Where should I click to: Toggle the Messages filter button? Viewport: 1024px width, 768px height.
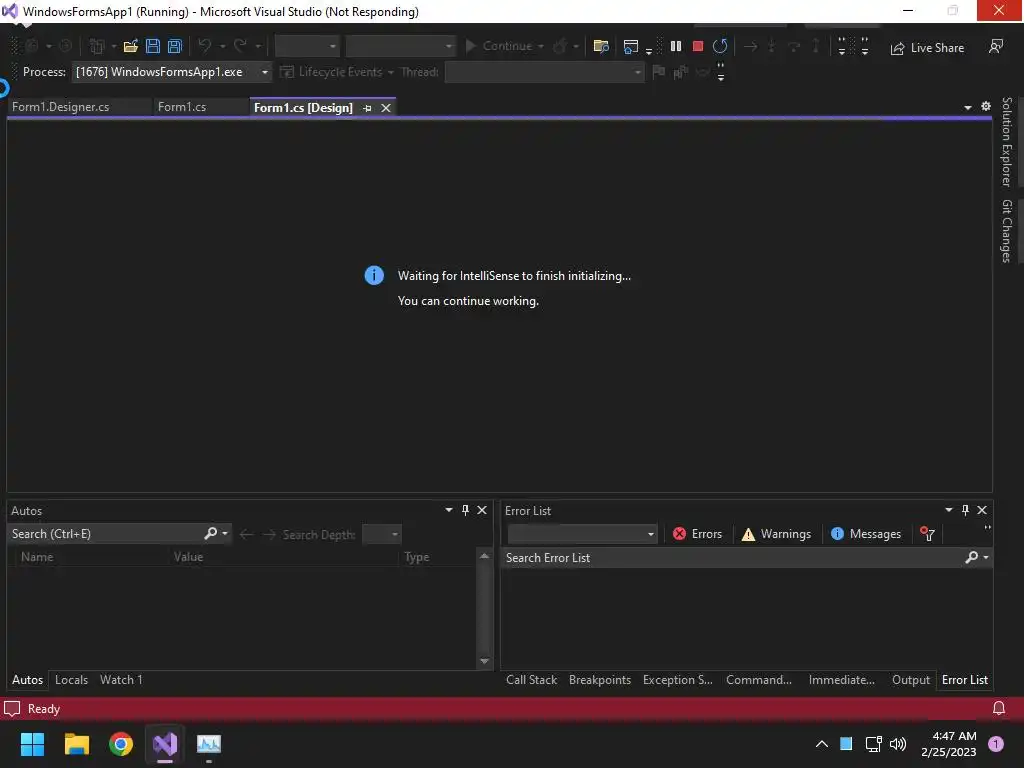click(x=866, y=534)
